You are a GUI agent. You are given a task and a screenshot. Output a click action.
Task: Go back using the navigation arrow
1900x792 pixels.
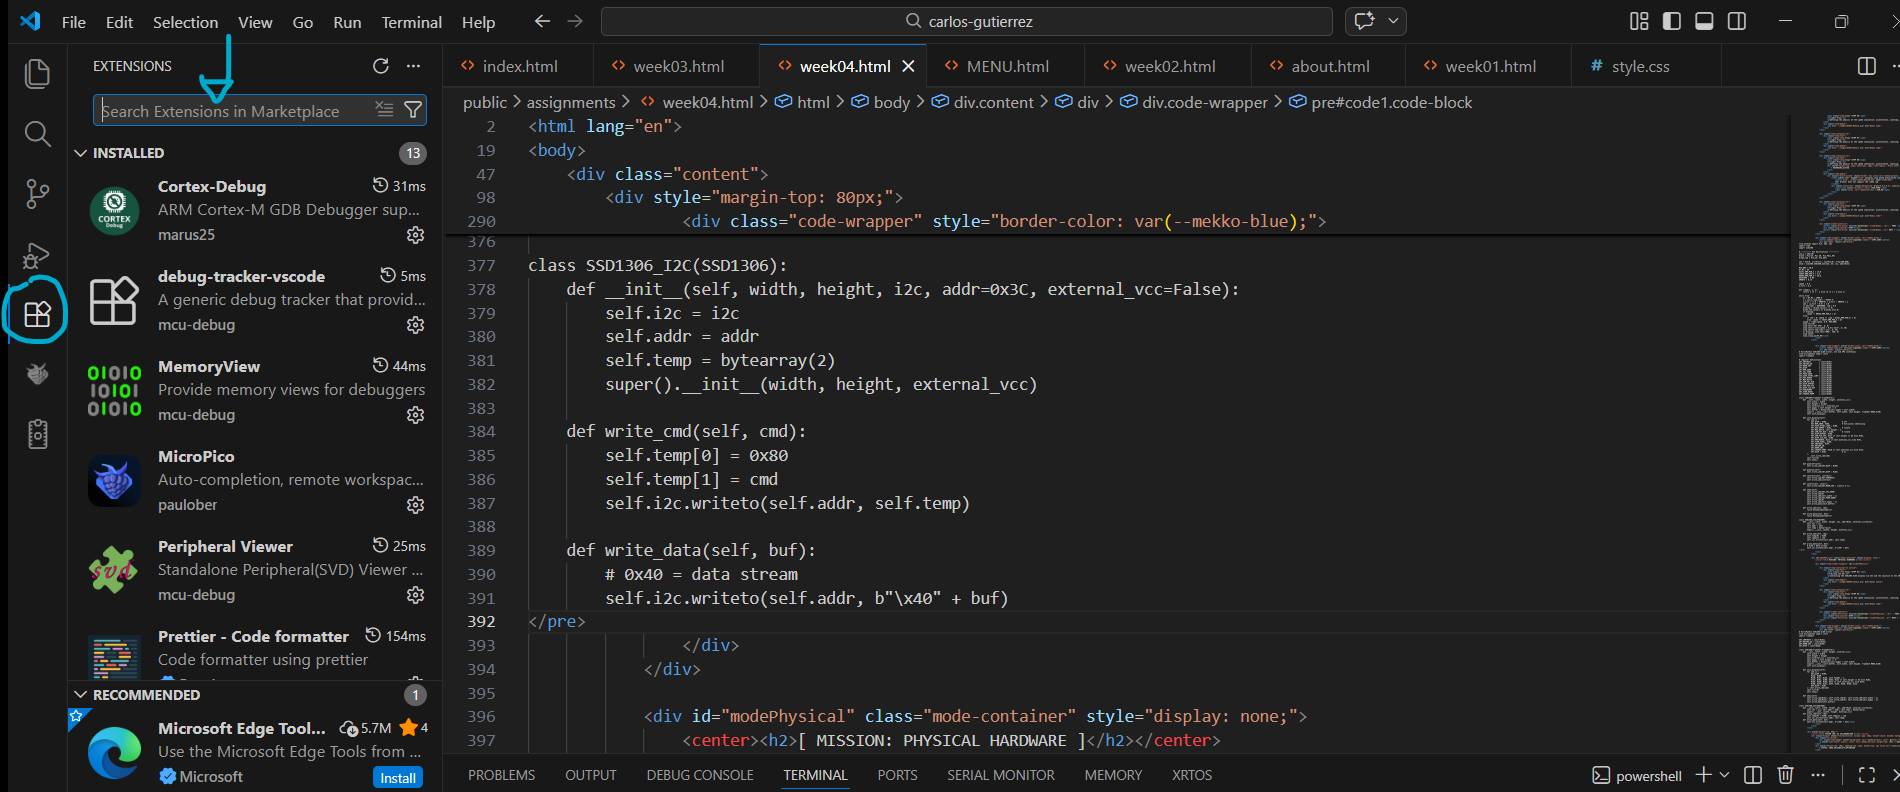(x=542, y=21)
